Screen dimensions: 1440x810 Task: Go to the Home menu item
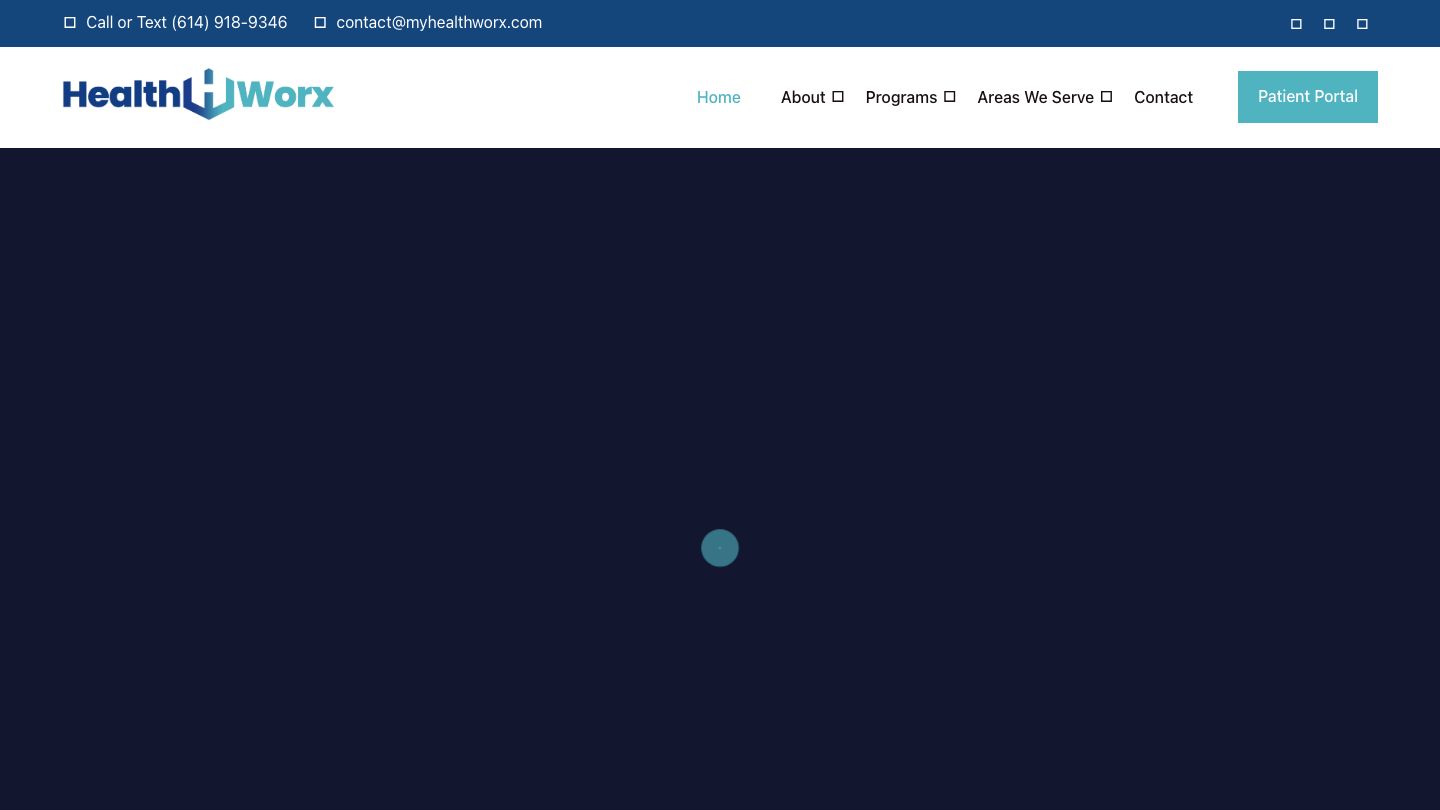coord(718,97)
